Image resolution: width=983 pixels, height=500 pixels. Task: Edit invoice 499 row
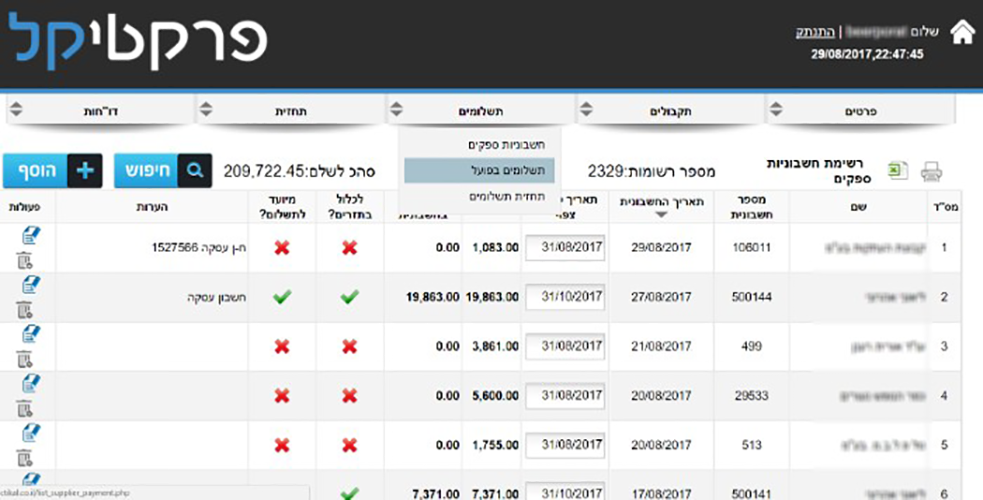pos(30,335)
